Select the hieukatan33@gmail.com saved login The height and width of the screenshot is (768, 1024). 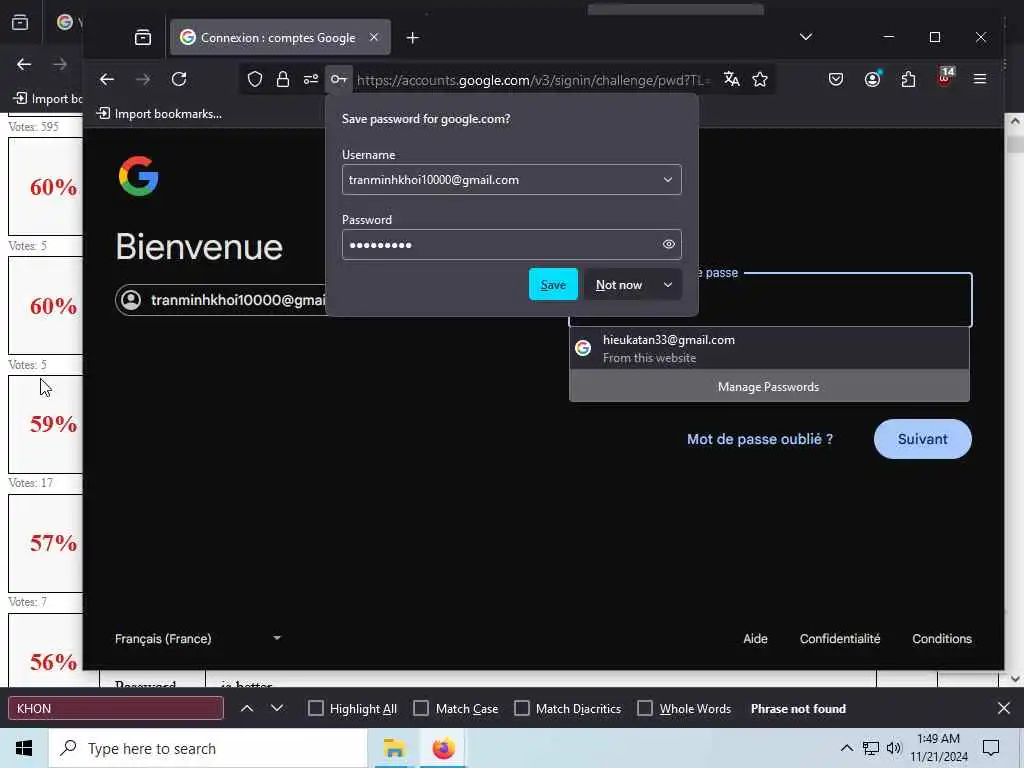[x=769, y=348]
